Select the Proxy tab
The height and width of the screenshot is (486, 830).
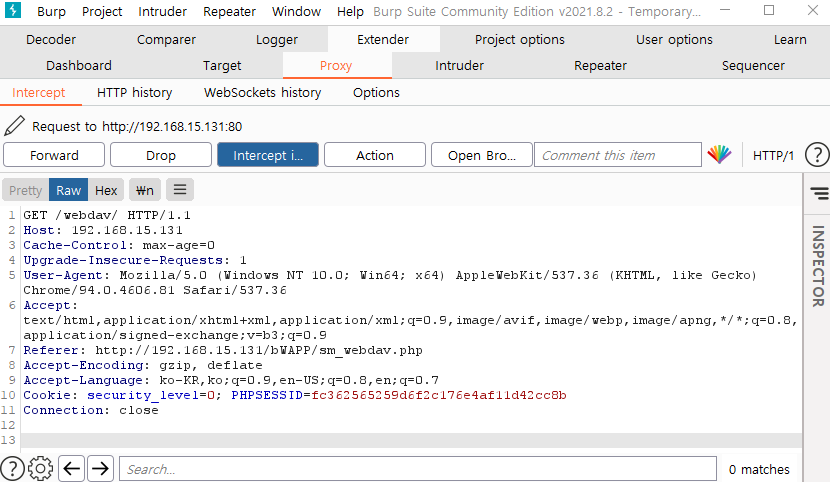336,66
